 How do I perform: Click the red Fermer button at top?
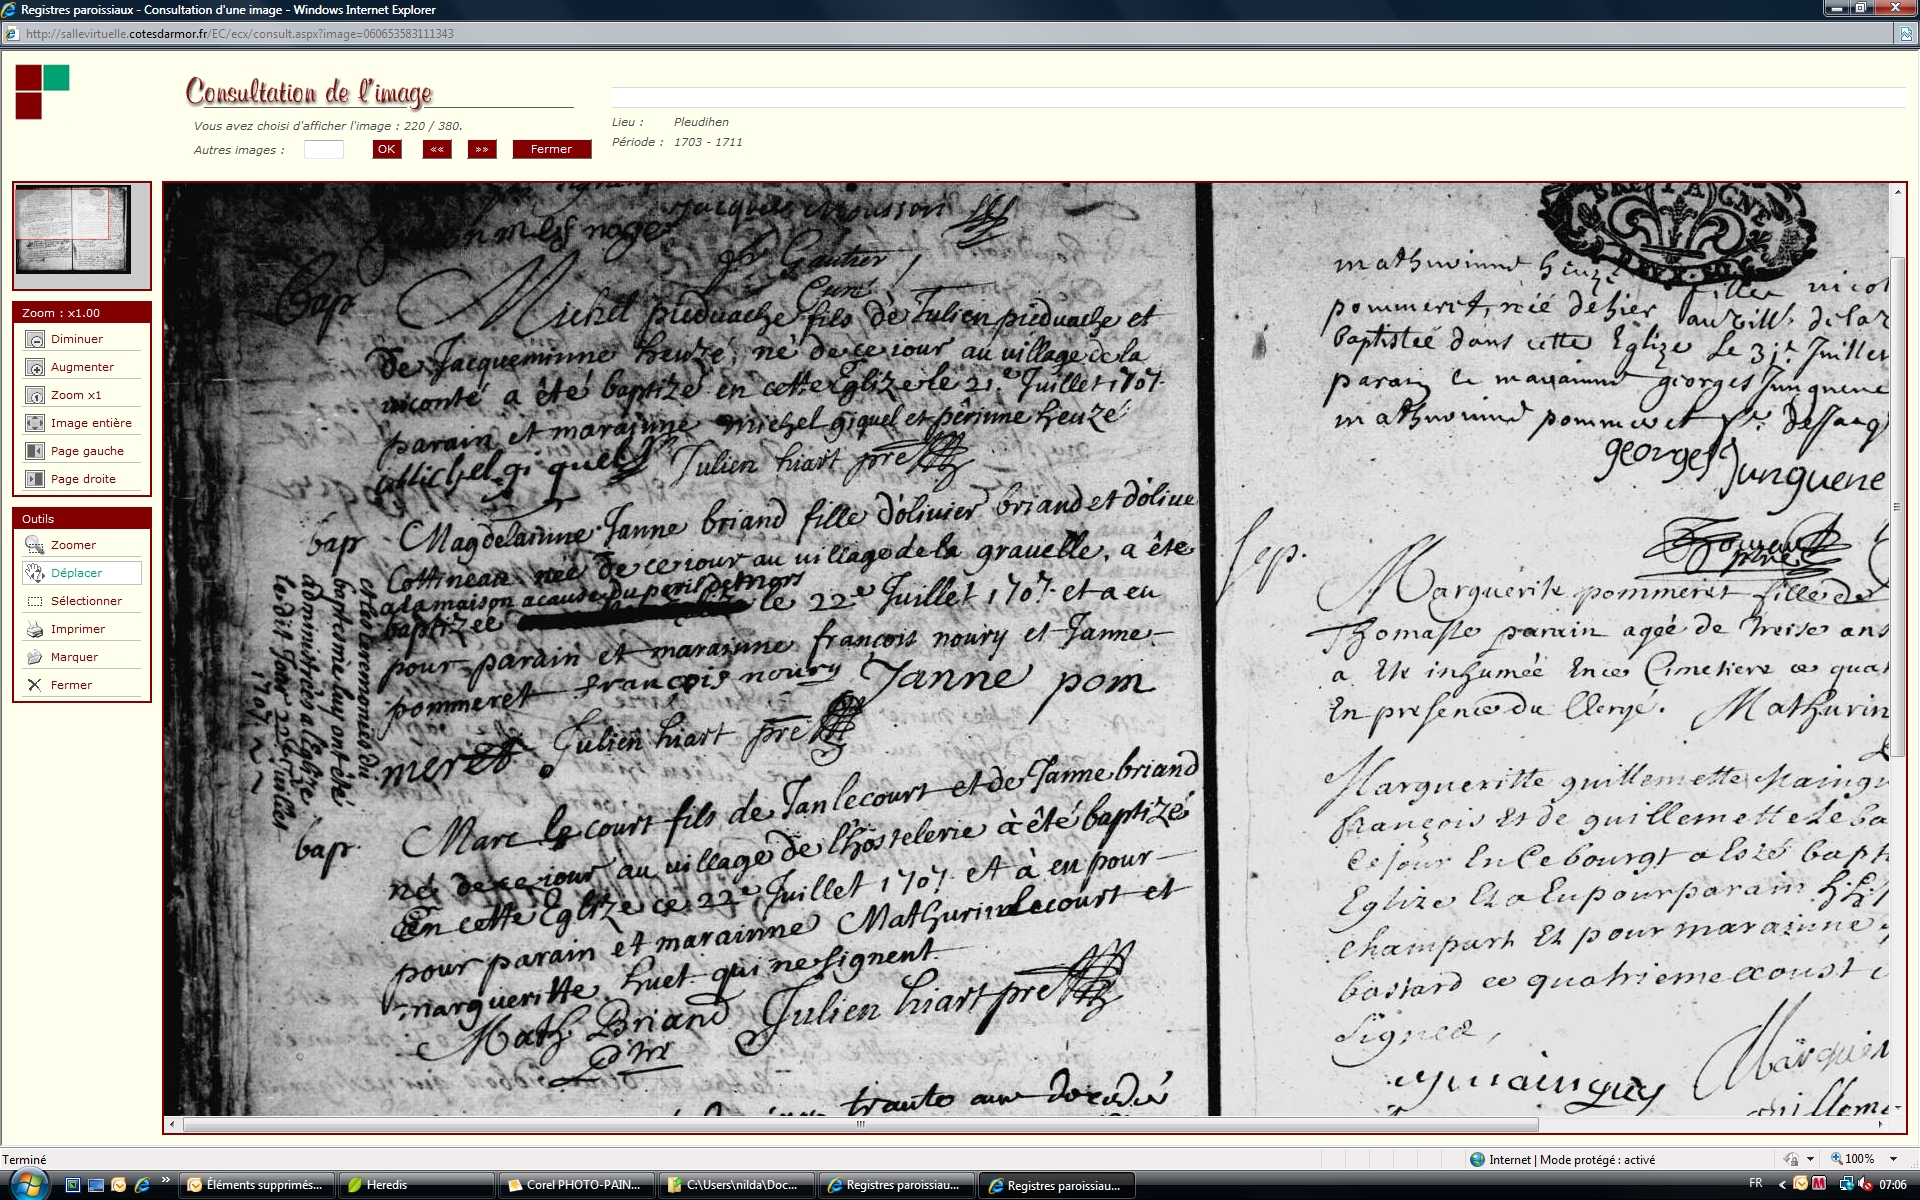551,150
